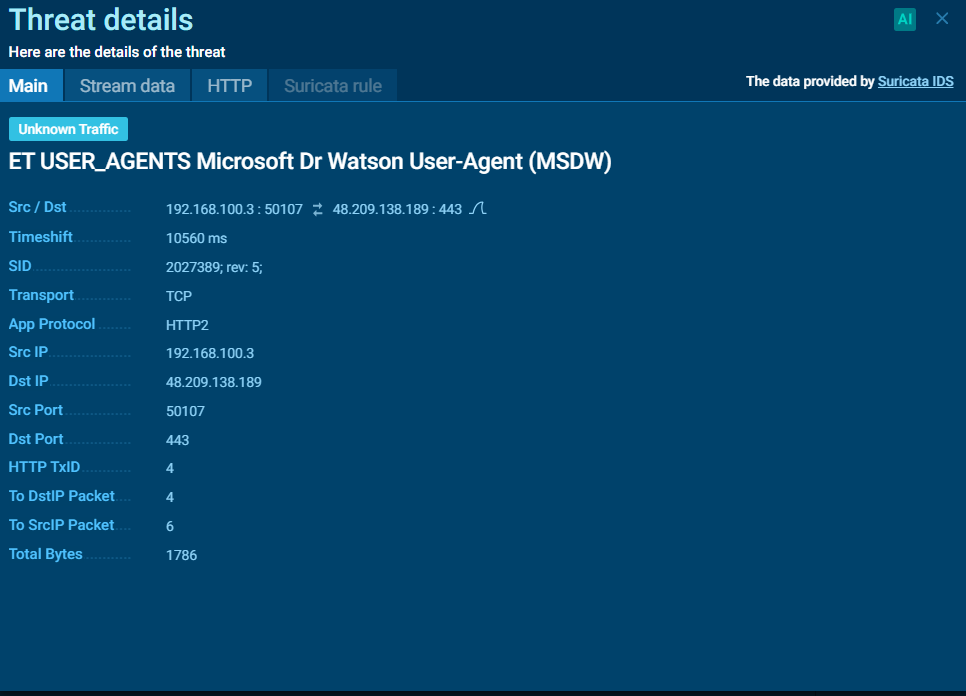
Task: Click the To SrcIP Packet value 6
Action: click(170, 527)
